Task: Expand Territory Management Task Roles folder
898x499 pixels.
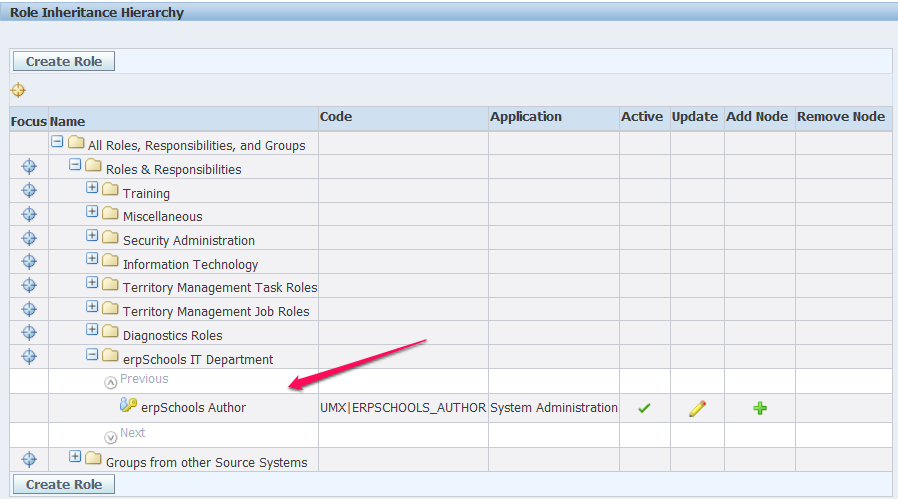Action: point(92,282)
